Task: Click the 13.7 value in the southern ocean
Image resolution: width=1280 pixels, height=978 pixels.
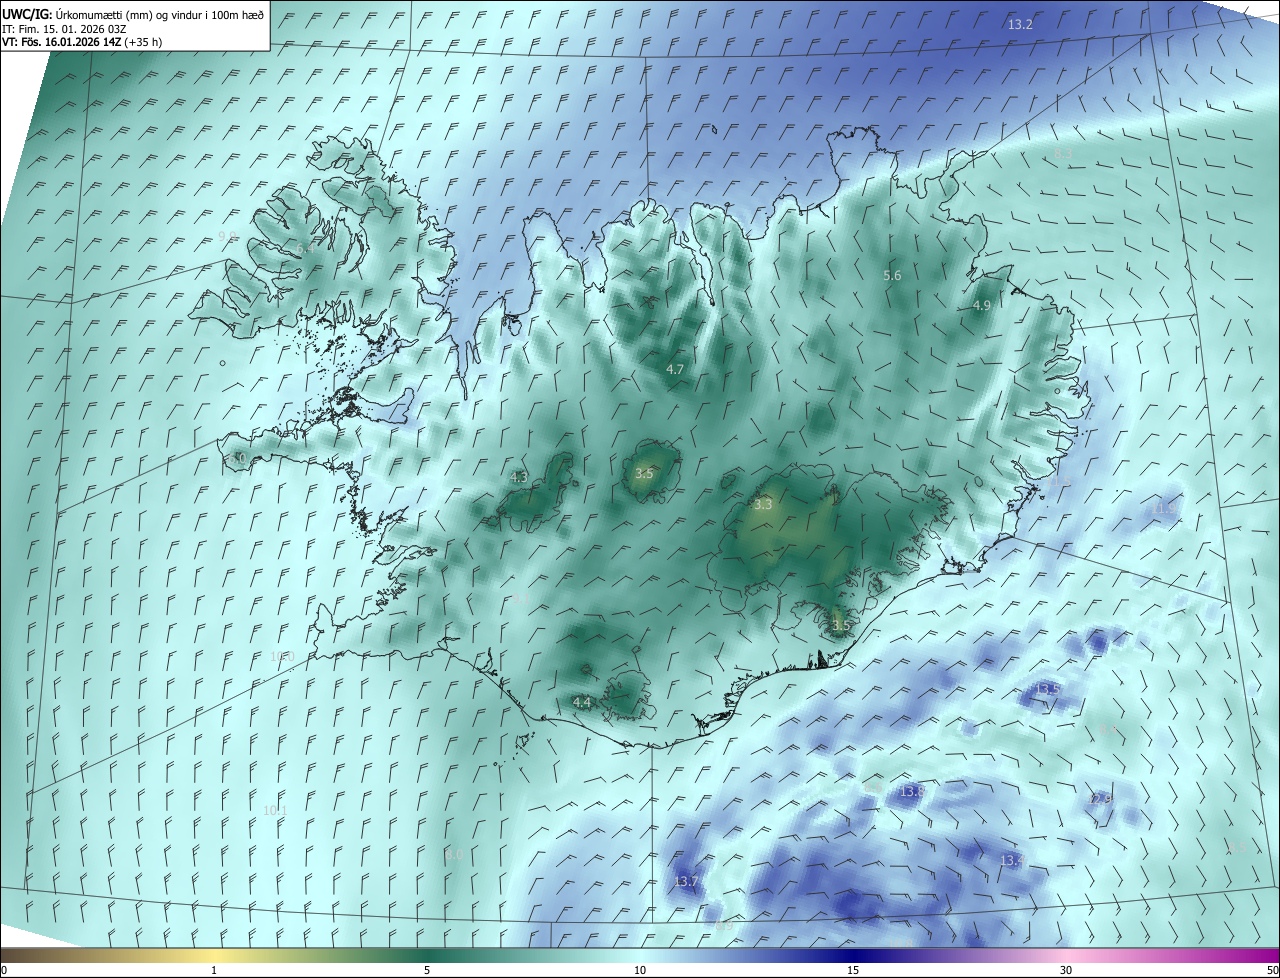Action: click(685, 881)
